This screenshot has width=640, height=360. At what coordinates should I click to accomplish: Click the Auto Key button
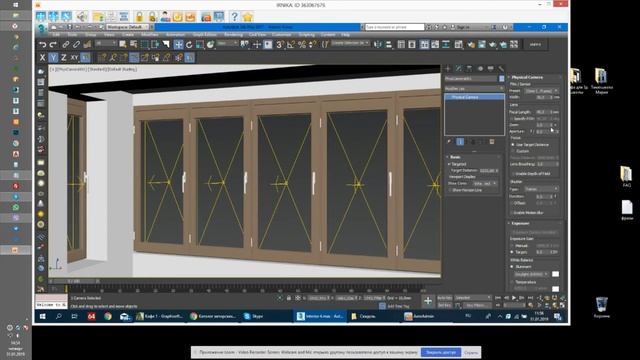pyautogui.click(x=444, y=298)
